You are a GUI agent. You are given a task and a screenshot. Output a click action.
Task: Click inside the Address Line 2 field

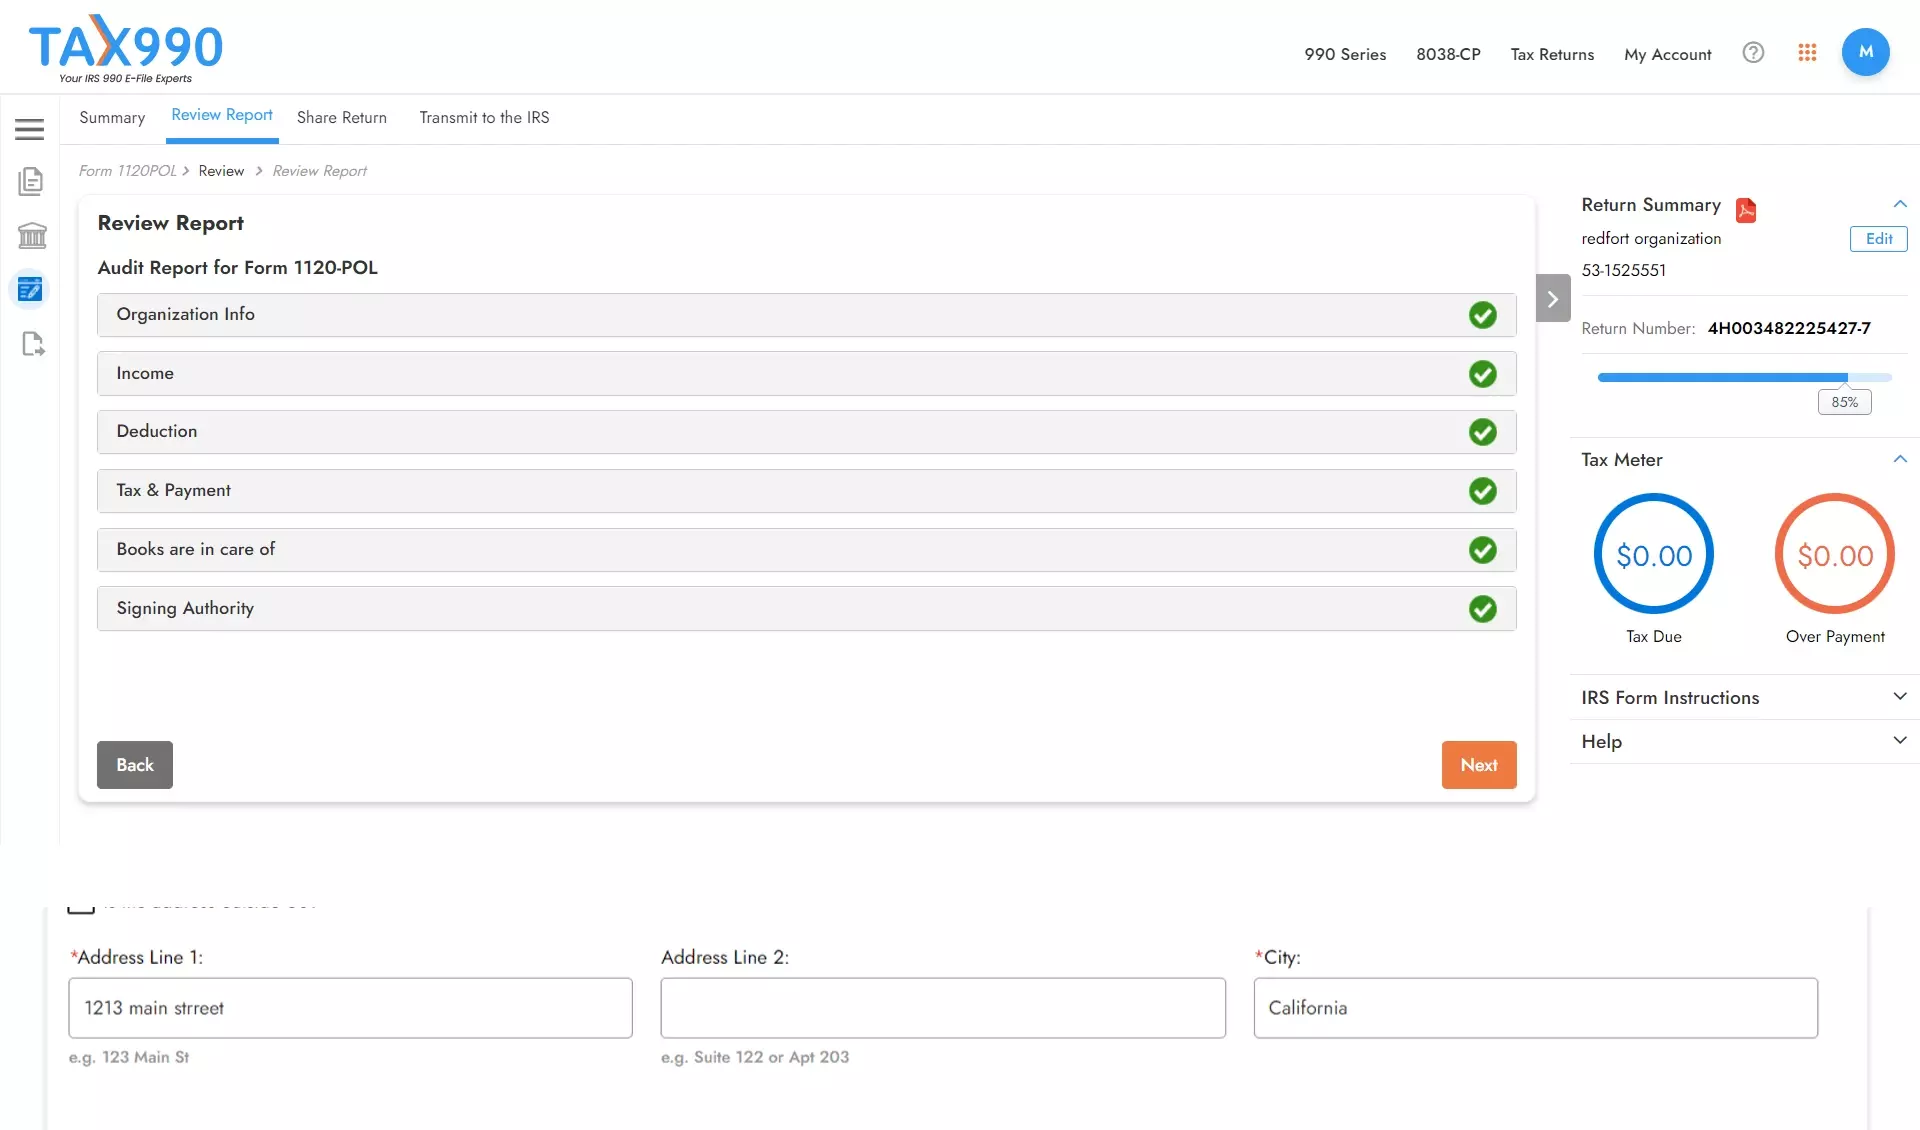pos(943,1008)
